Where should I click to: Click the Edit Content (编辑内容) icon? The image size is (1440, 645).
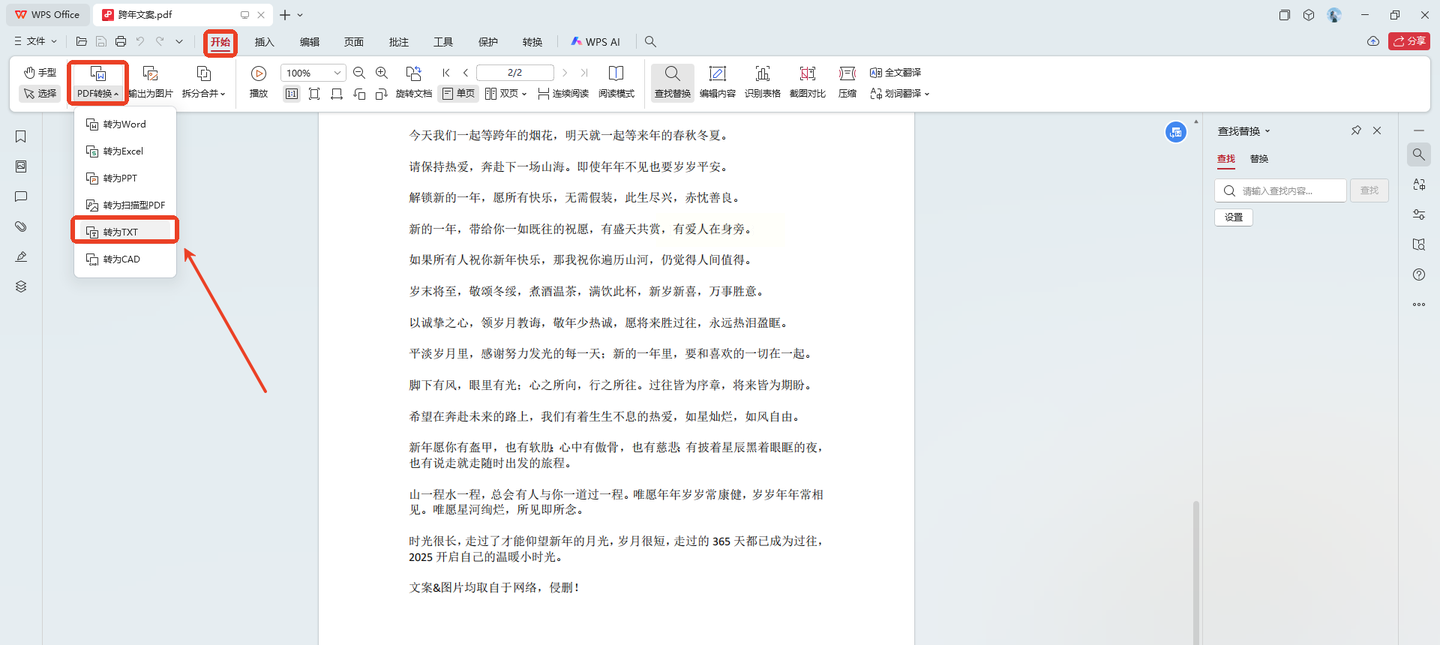tap(717, 74)
